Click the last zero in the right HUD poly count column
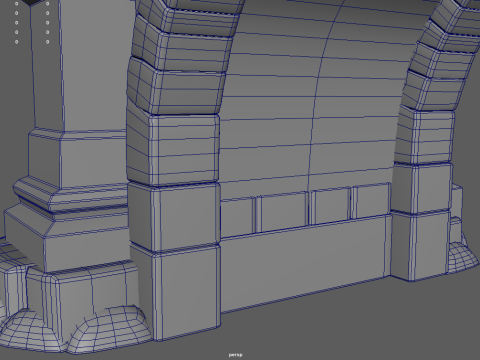This screenshot has width=480, height=360. (x=48, y=42)
